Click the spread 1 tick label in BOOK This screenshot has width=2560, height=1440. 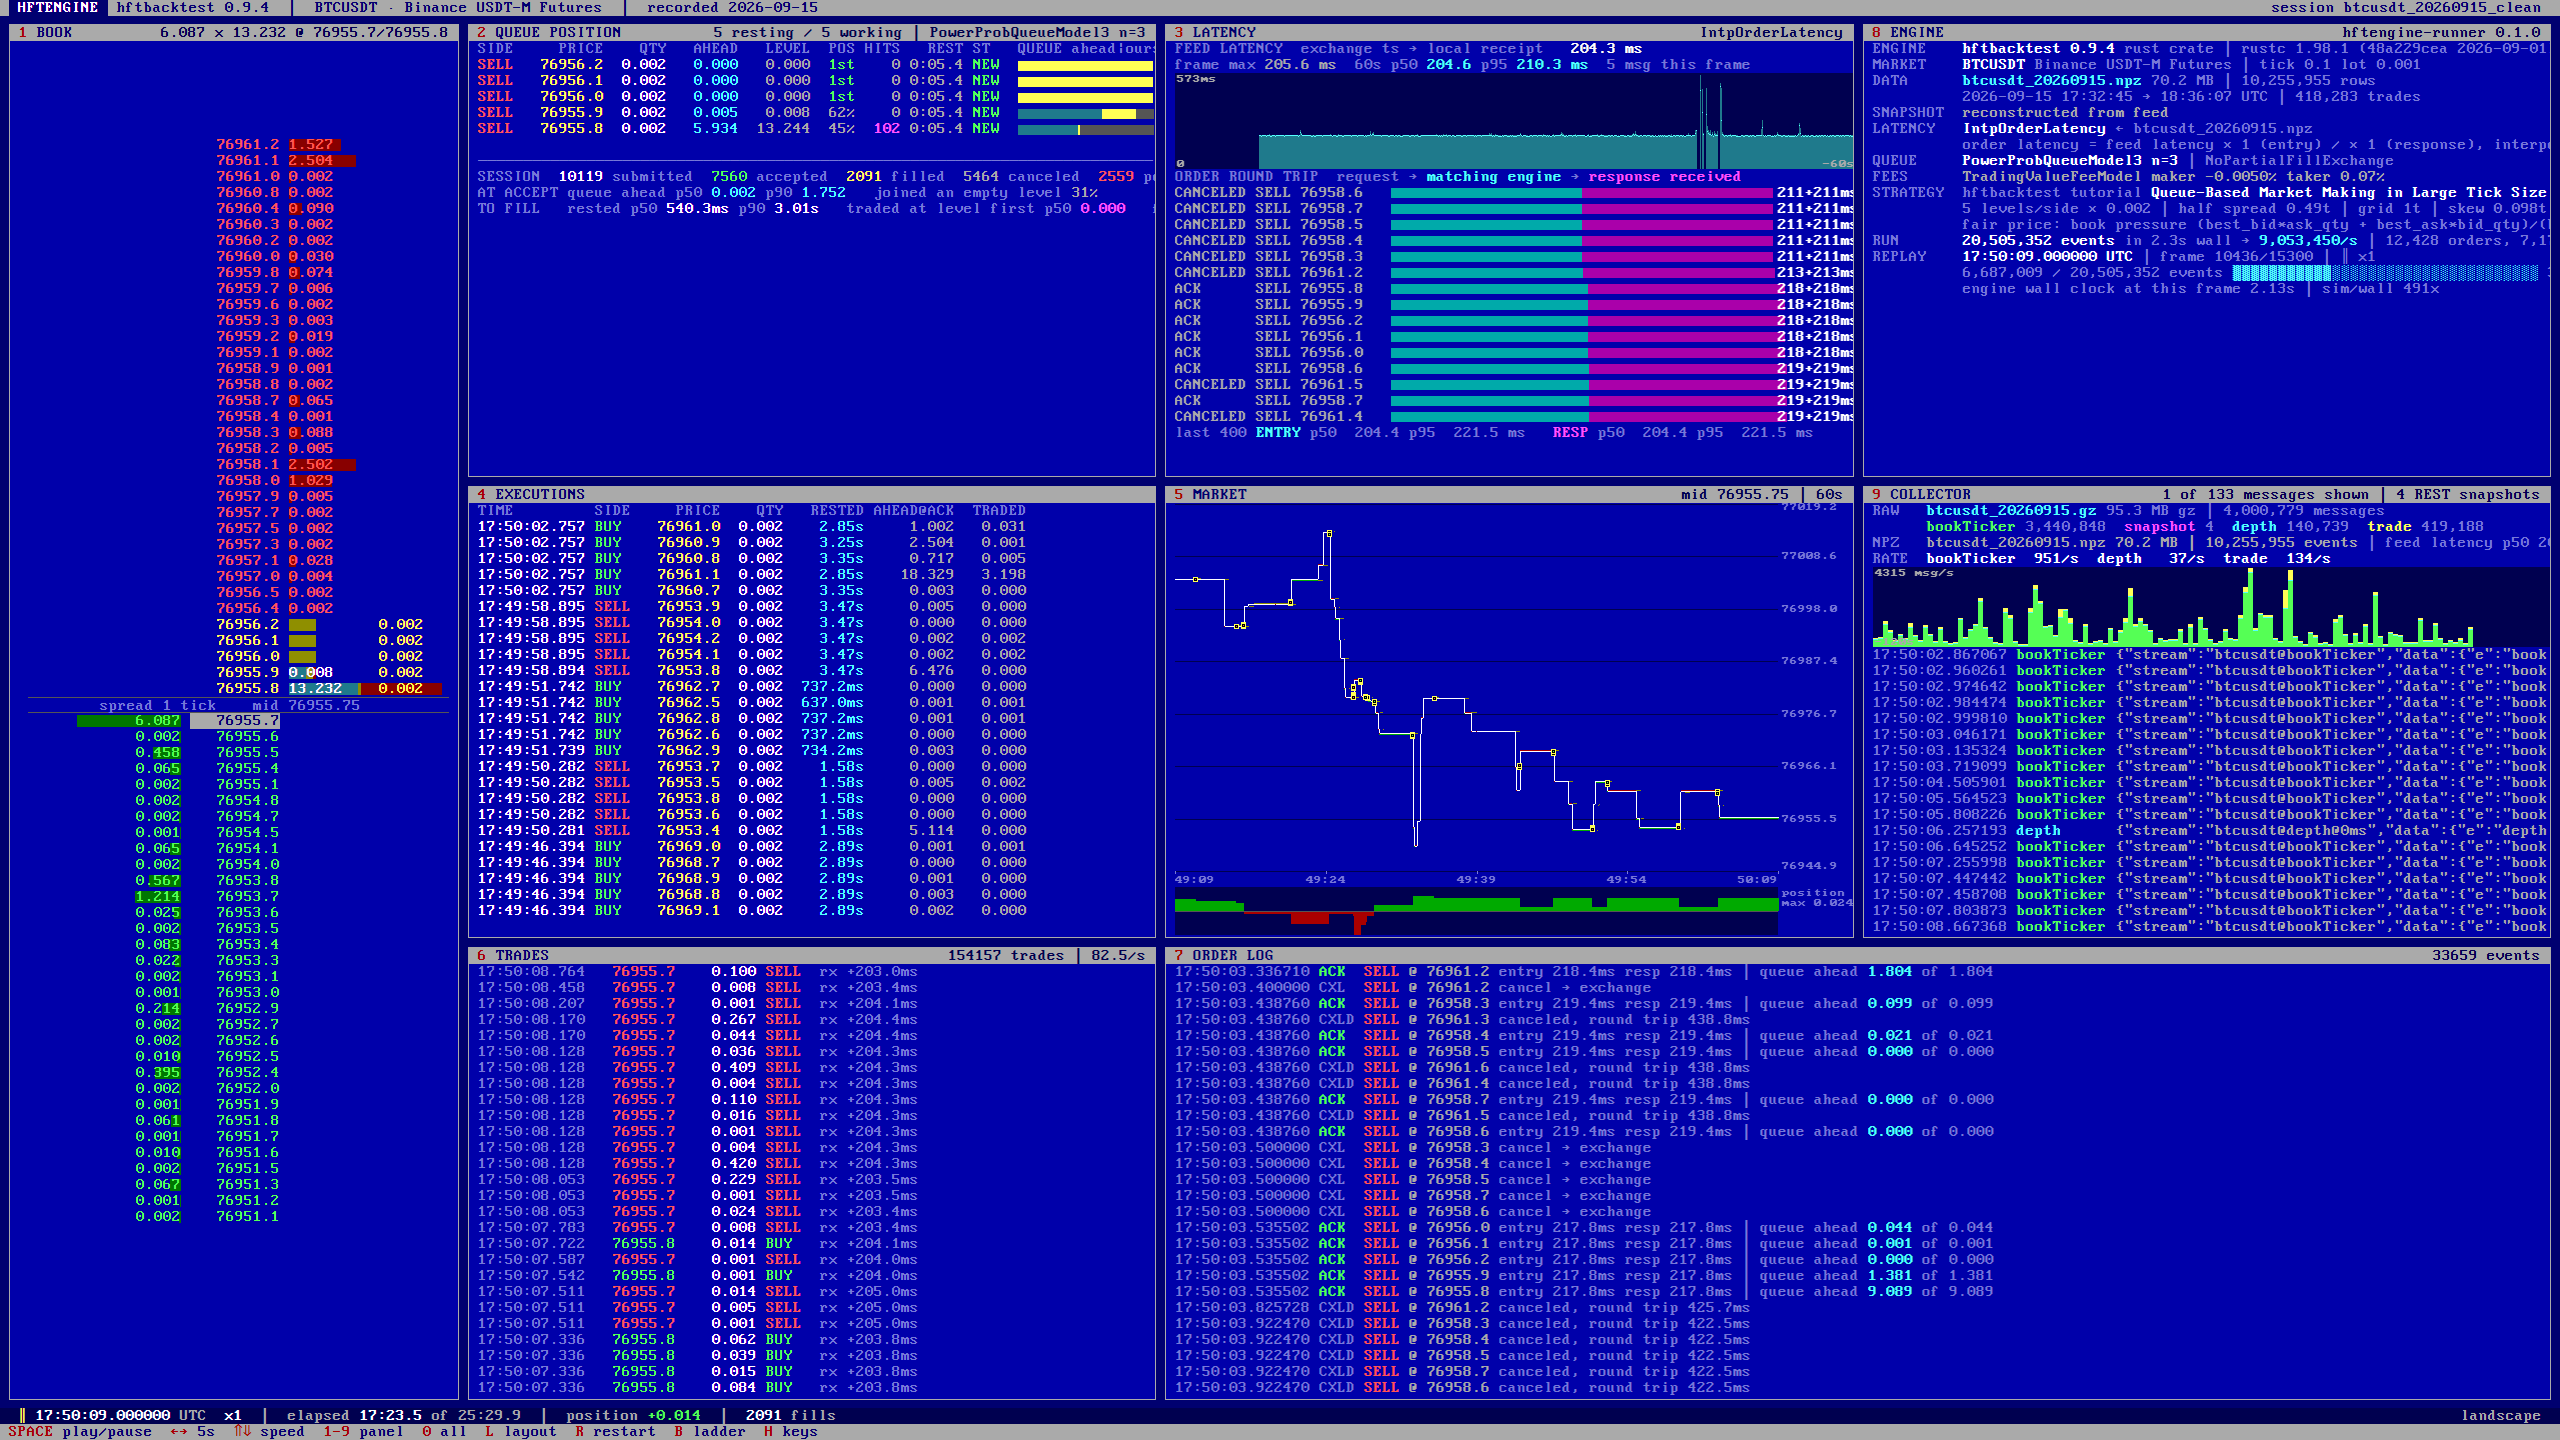(x=157, y=705)
